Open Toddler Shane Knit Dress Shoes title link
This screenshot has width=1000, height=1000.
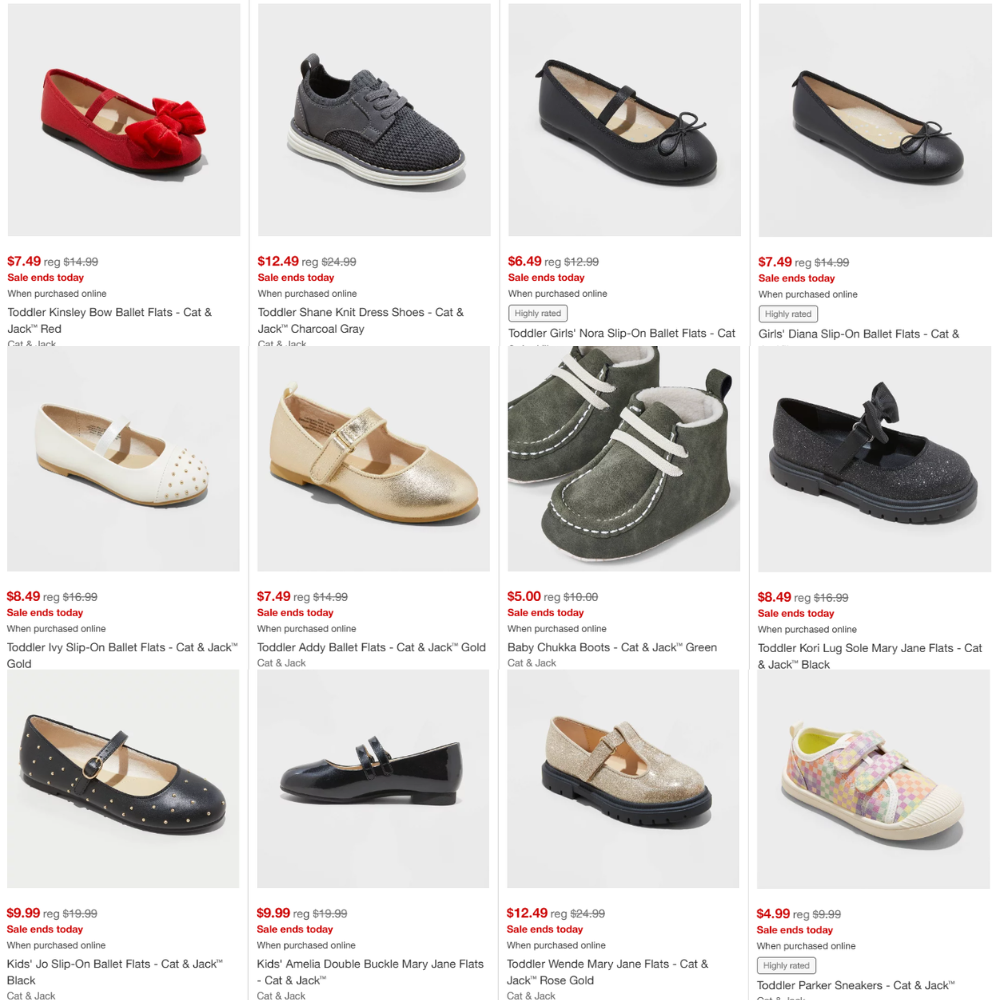coord(361,320)
